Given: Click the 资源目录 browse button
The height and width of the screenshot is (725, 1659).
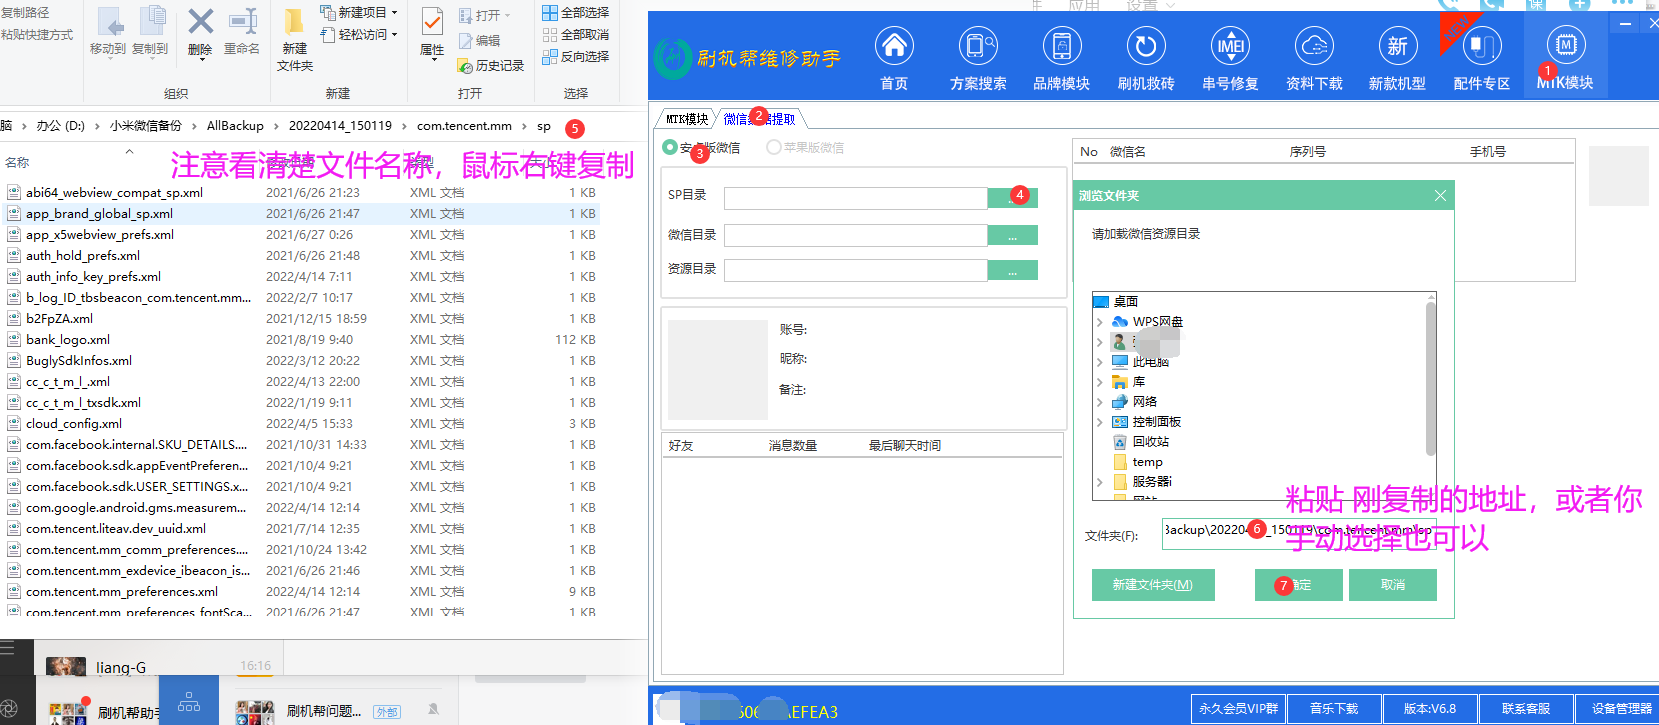Looking at the screenshot, I should point(1012,271).
